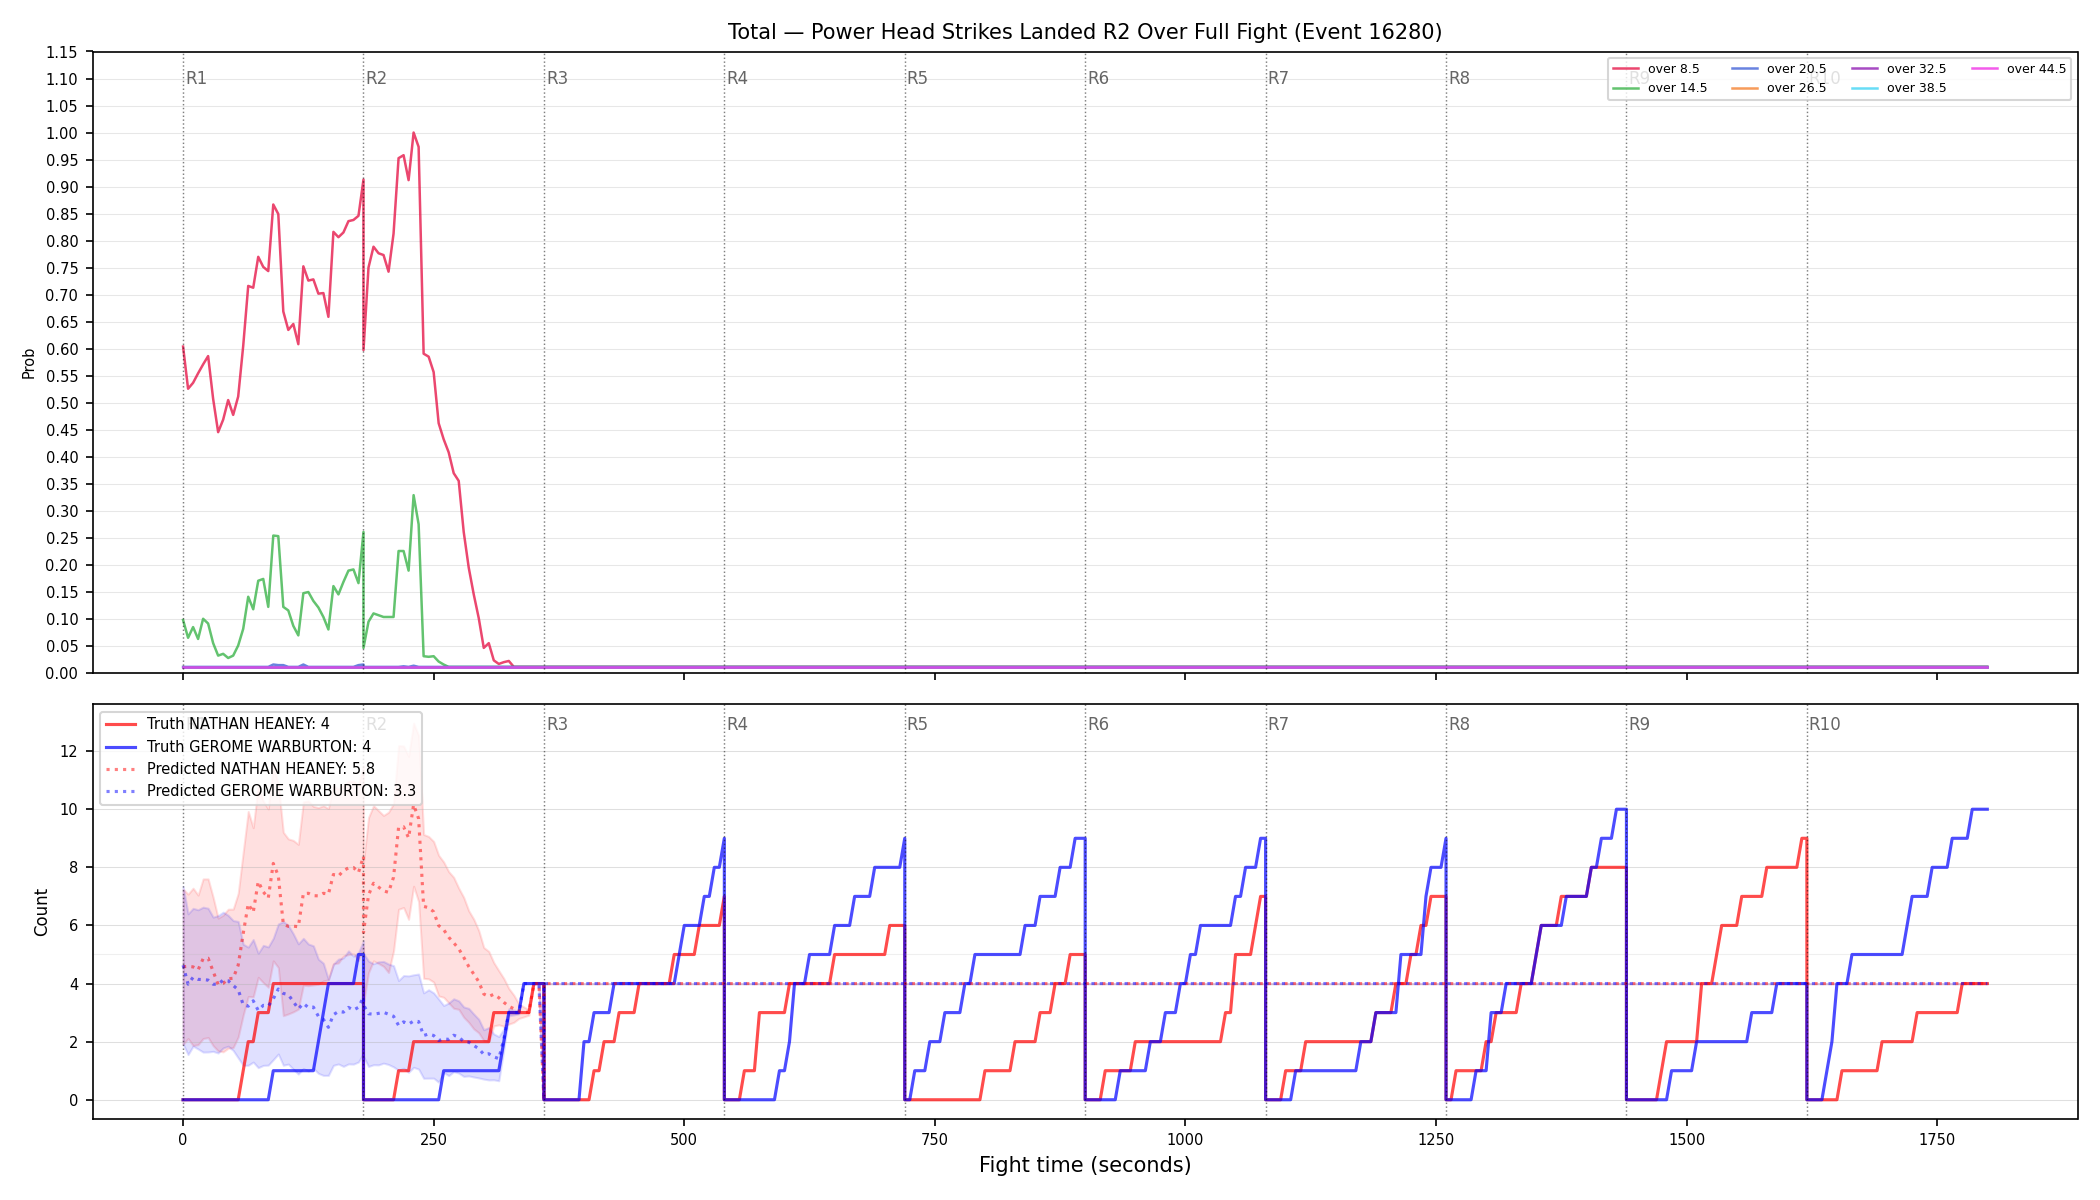Click the 1500 tick on time axis

[1687, 1139]
